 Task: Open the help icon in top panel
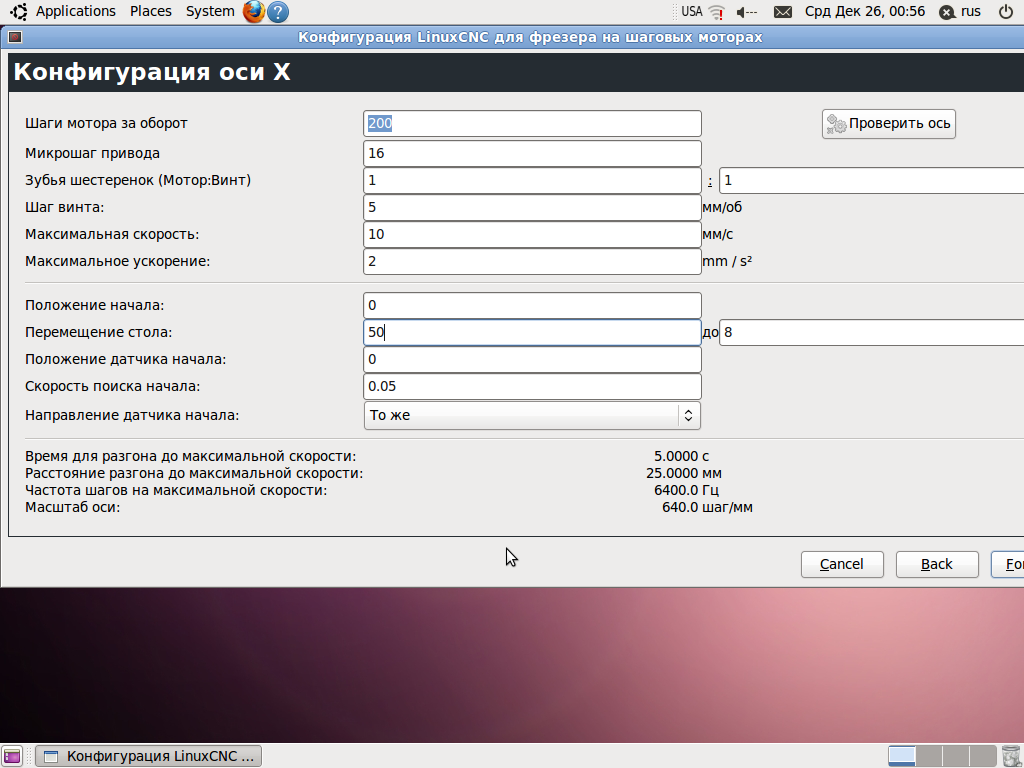pos(278,12)
